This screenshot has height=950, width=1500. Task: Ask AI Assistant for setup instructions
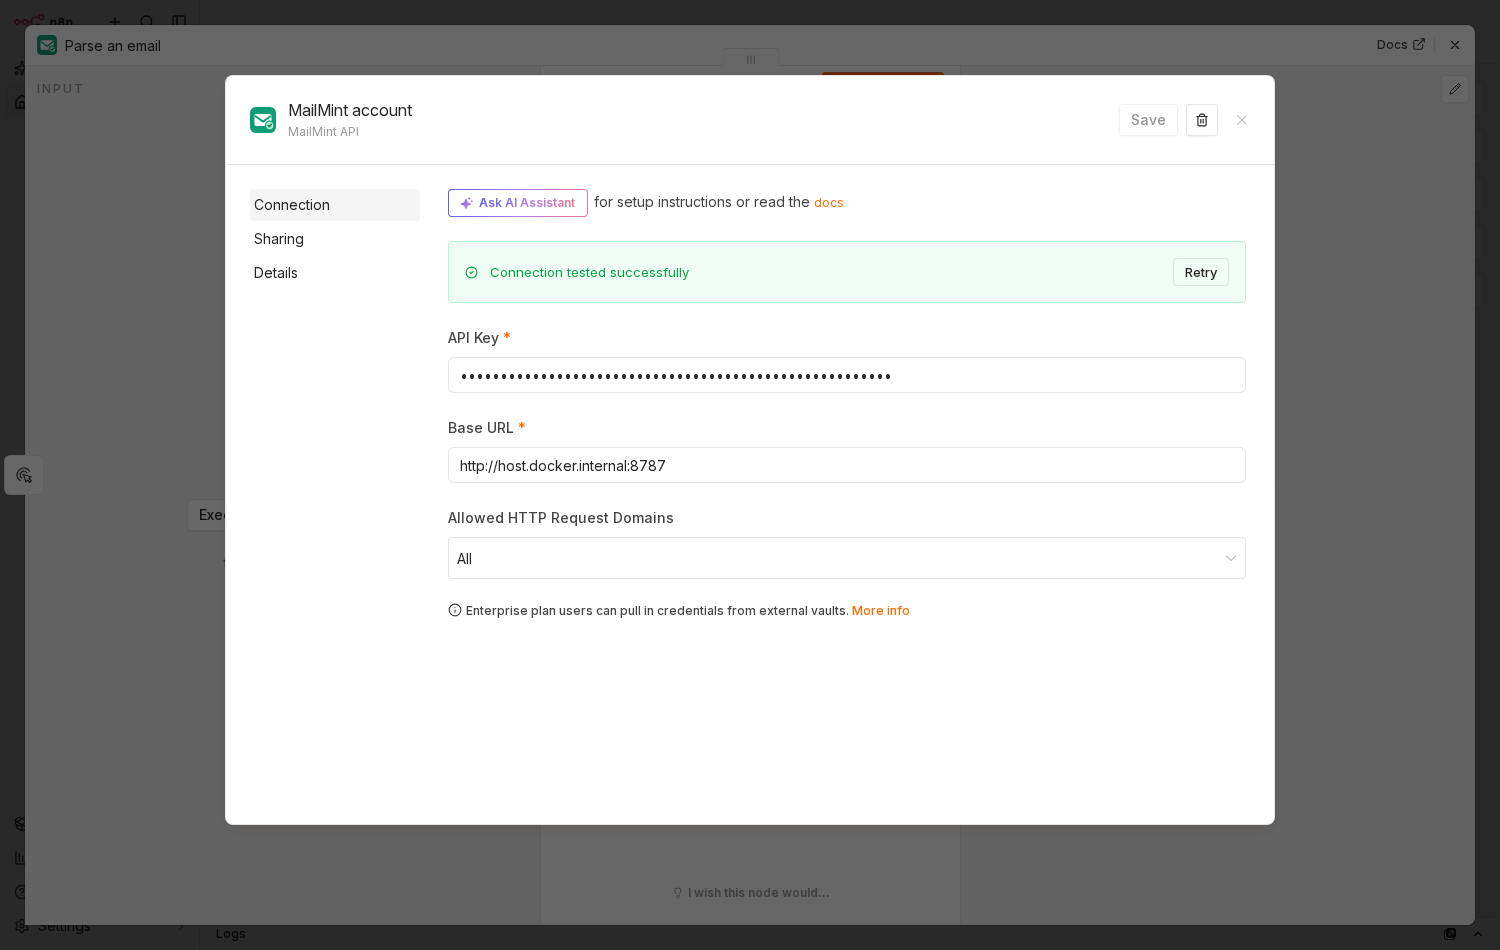(518, 203)
